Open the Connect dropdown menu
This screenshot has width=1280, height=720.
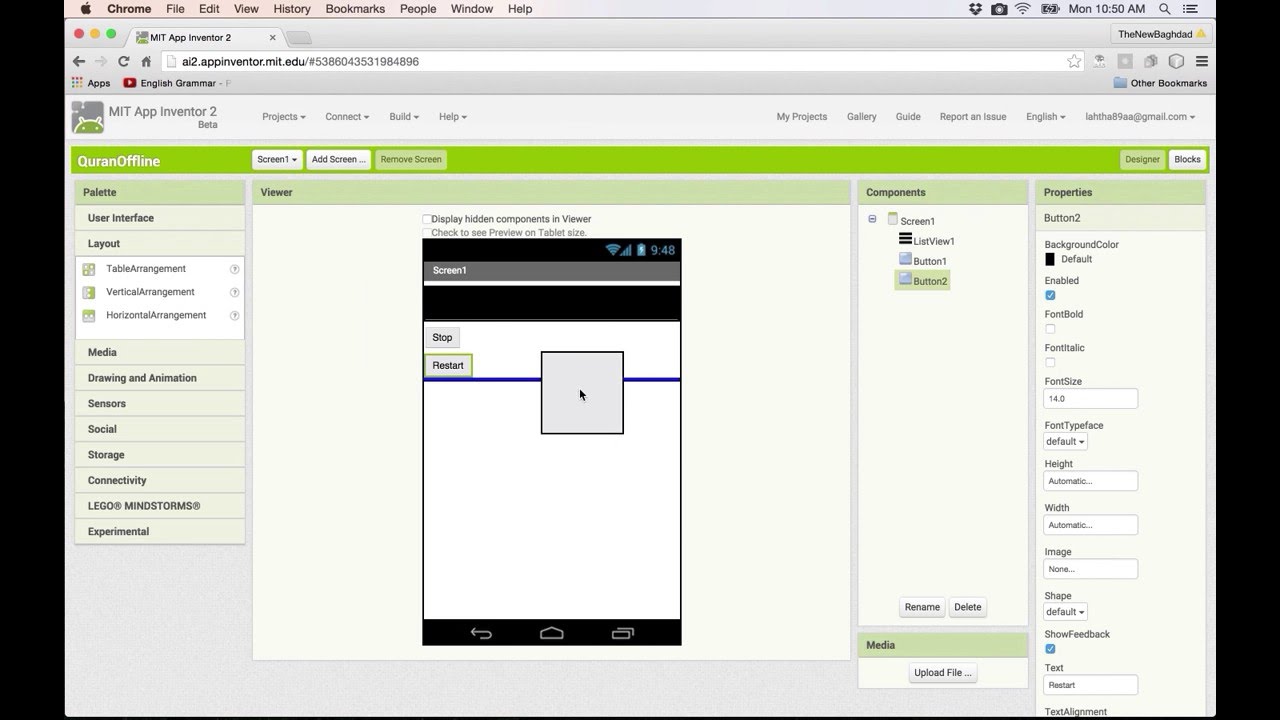click(x=347, y=117)
